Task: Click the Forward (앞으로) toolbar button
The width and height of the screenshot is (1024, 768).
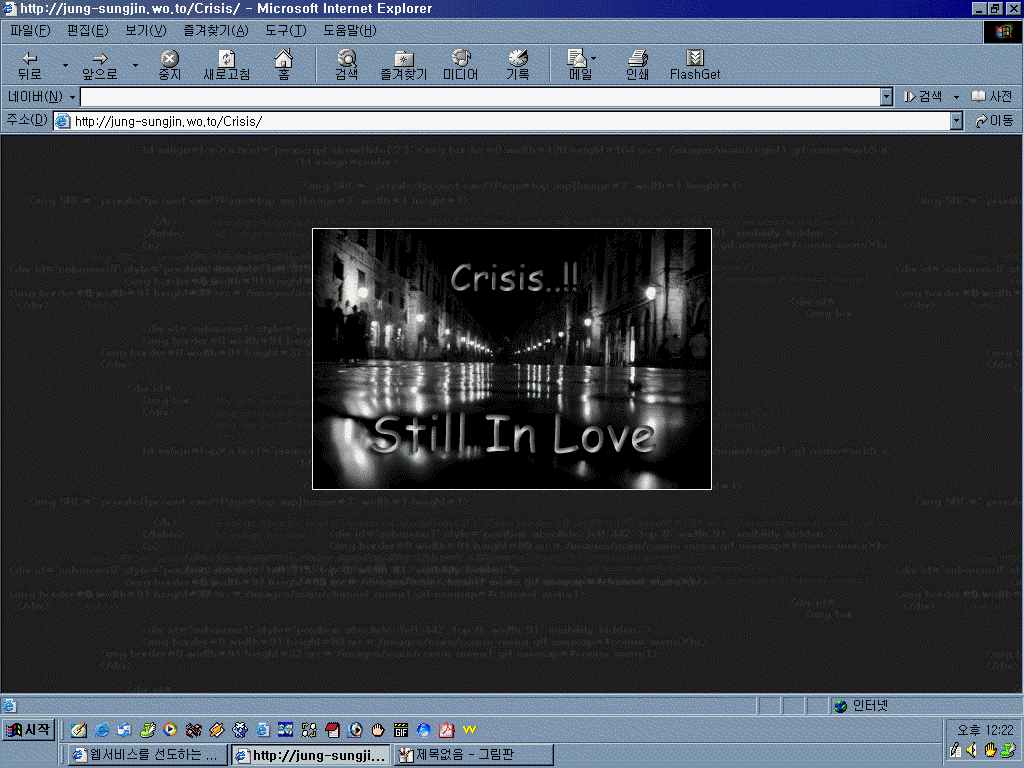Action: pyautogui.click(x=99, y=65)
